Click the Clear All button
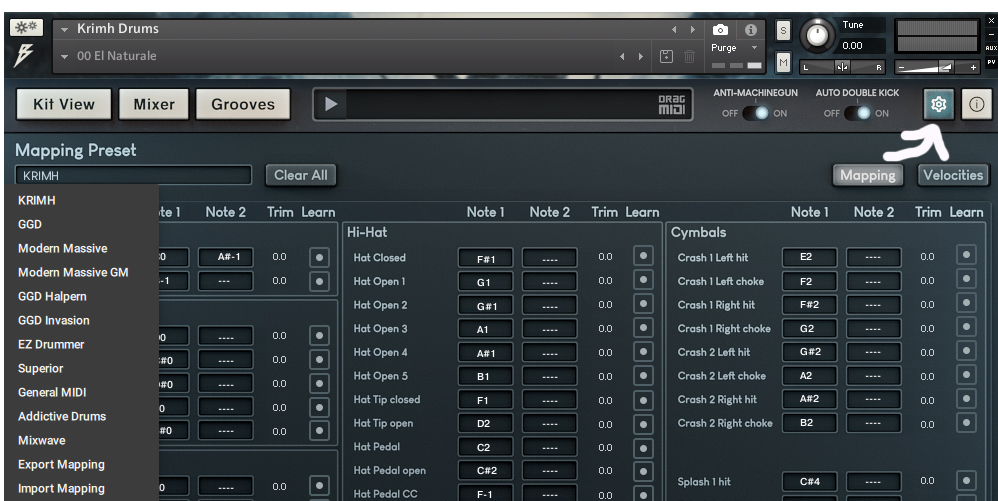Image resolution: width=998 pixels, height=501 pixels. 301,175
